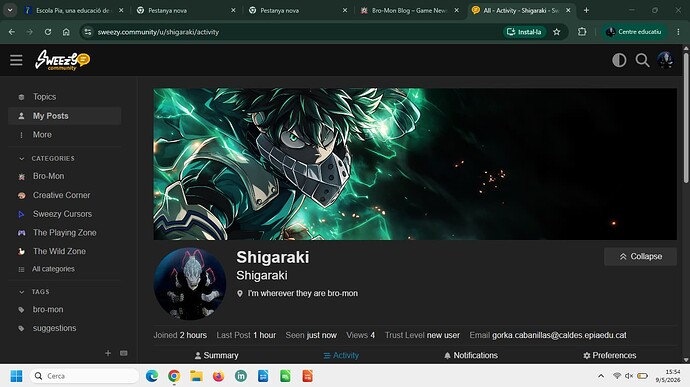Open the taskbar clock and date
Screen dimensions: 690x387
(668, 376)
